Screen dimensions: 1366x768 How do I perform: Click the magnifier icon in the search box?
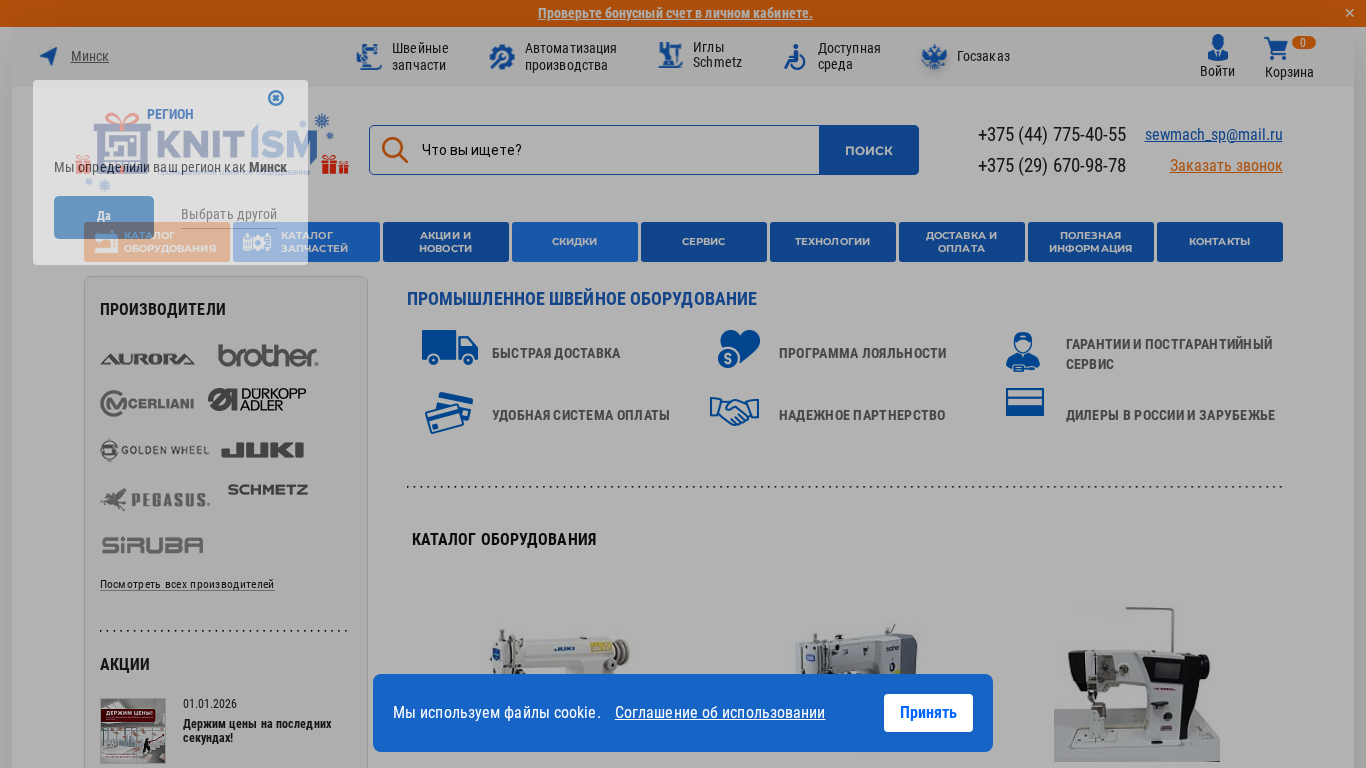click(x=395, y=150)
